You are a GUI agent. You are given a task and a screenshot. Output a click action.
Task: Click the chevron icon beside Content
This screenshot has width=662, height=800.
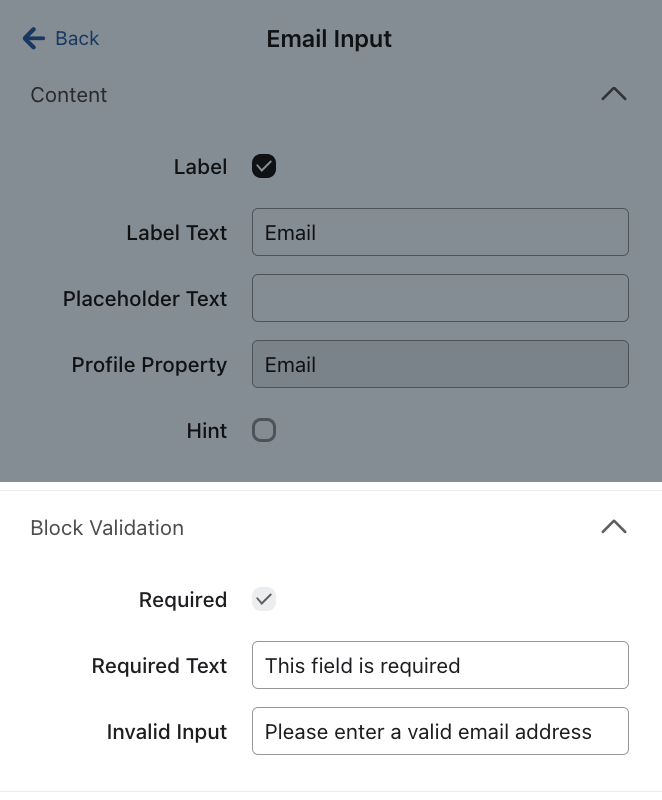click(613, 94)
